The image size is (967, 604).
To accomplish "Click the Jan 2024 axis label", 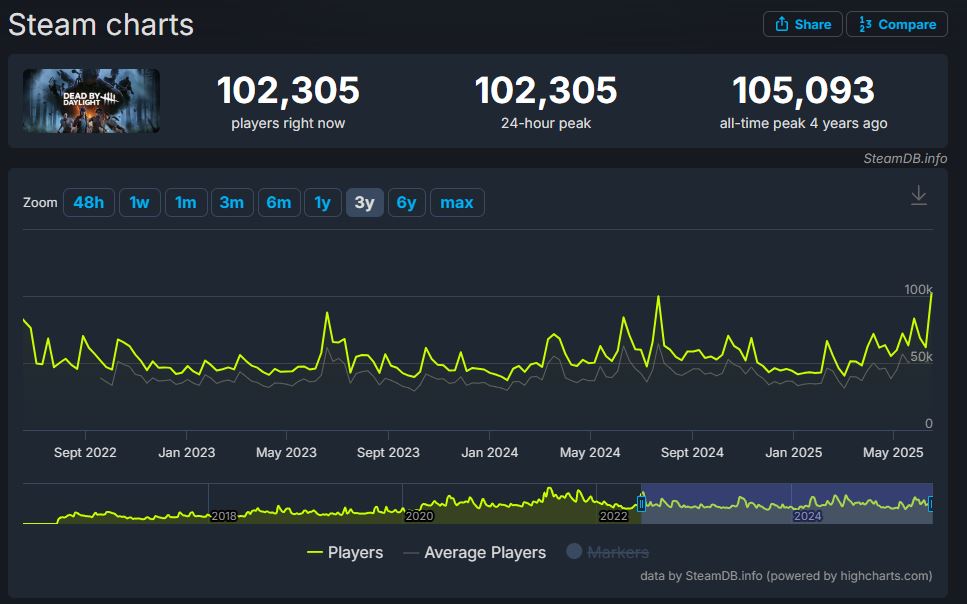I will tap(490, 452).
